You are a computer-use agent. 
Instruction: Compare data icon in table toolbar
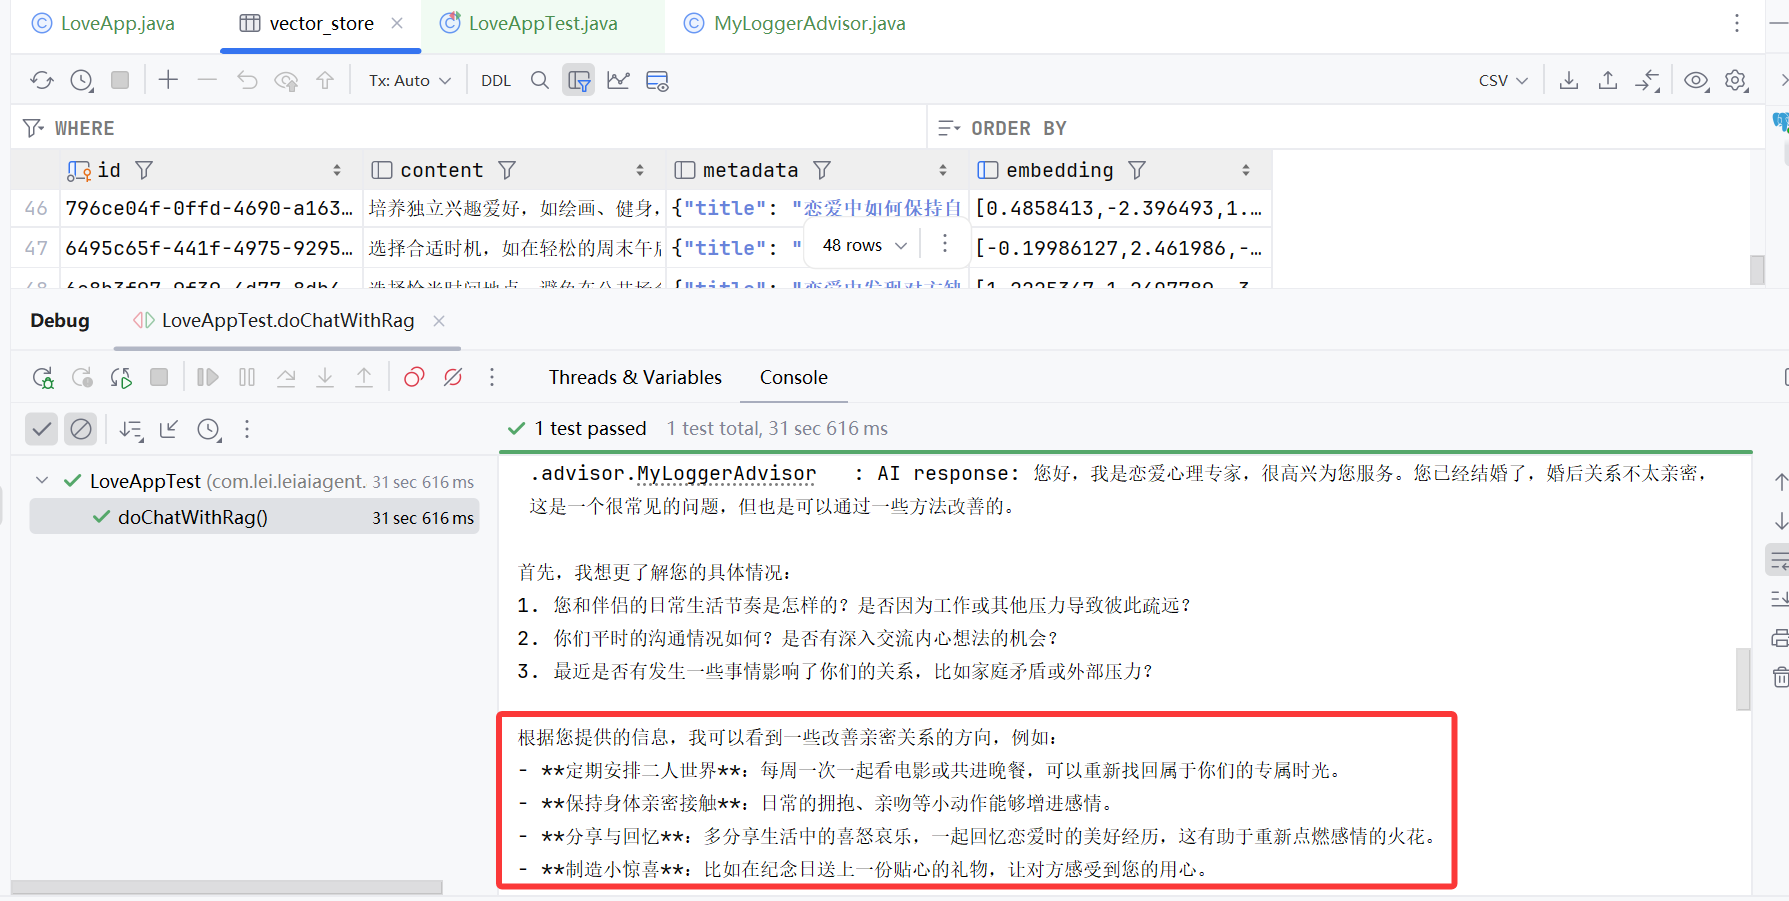1647,80
